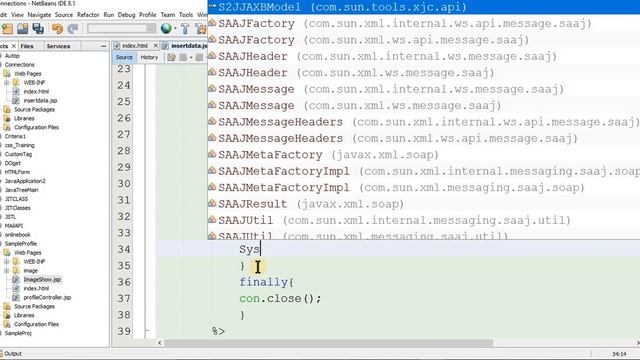The image size is (640, 360).
Task: Choose S2JJAXBModel from the completion list
Action: point(424,7)
